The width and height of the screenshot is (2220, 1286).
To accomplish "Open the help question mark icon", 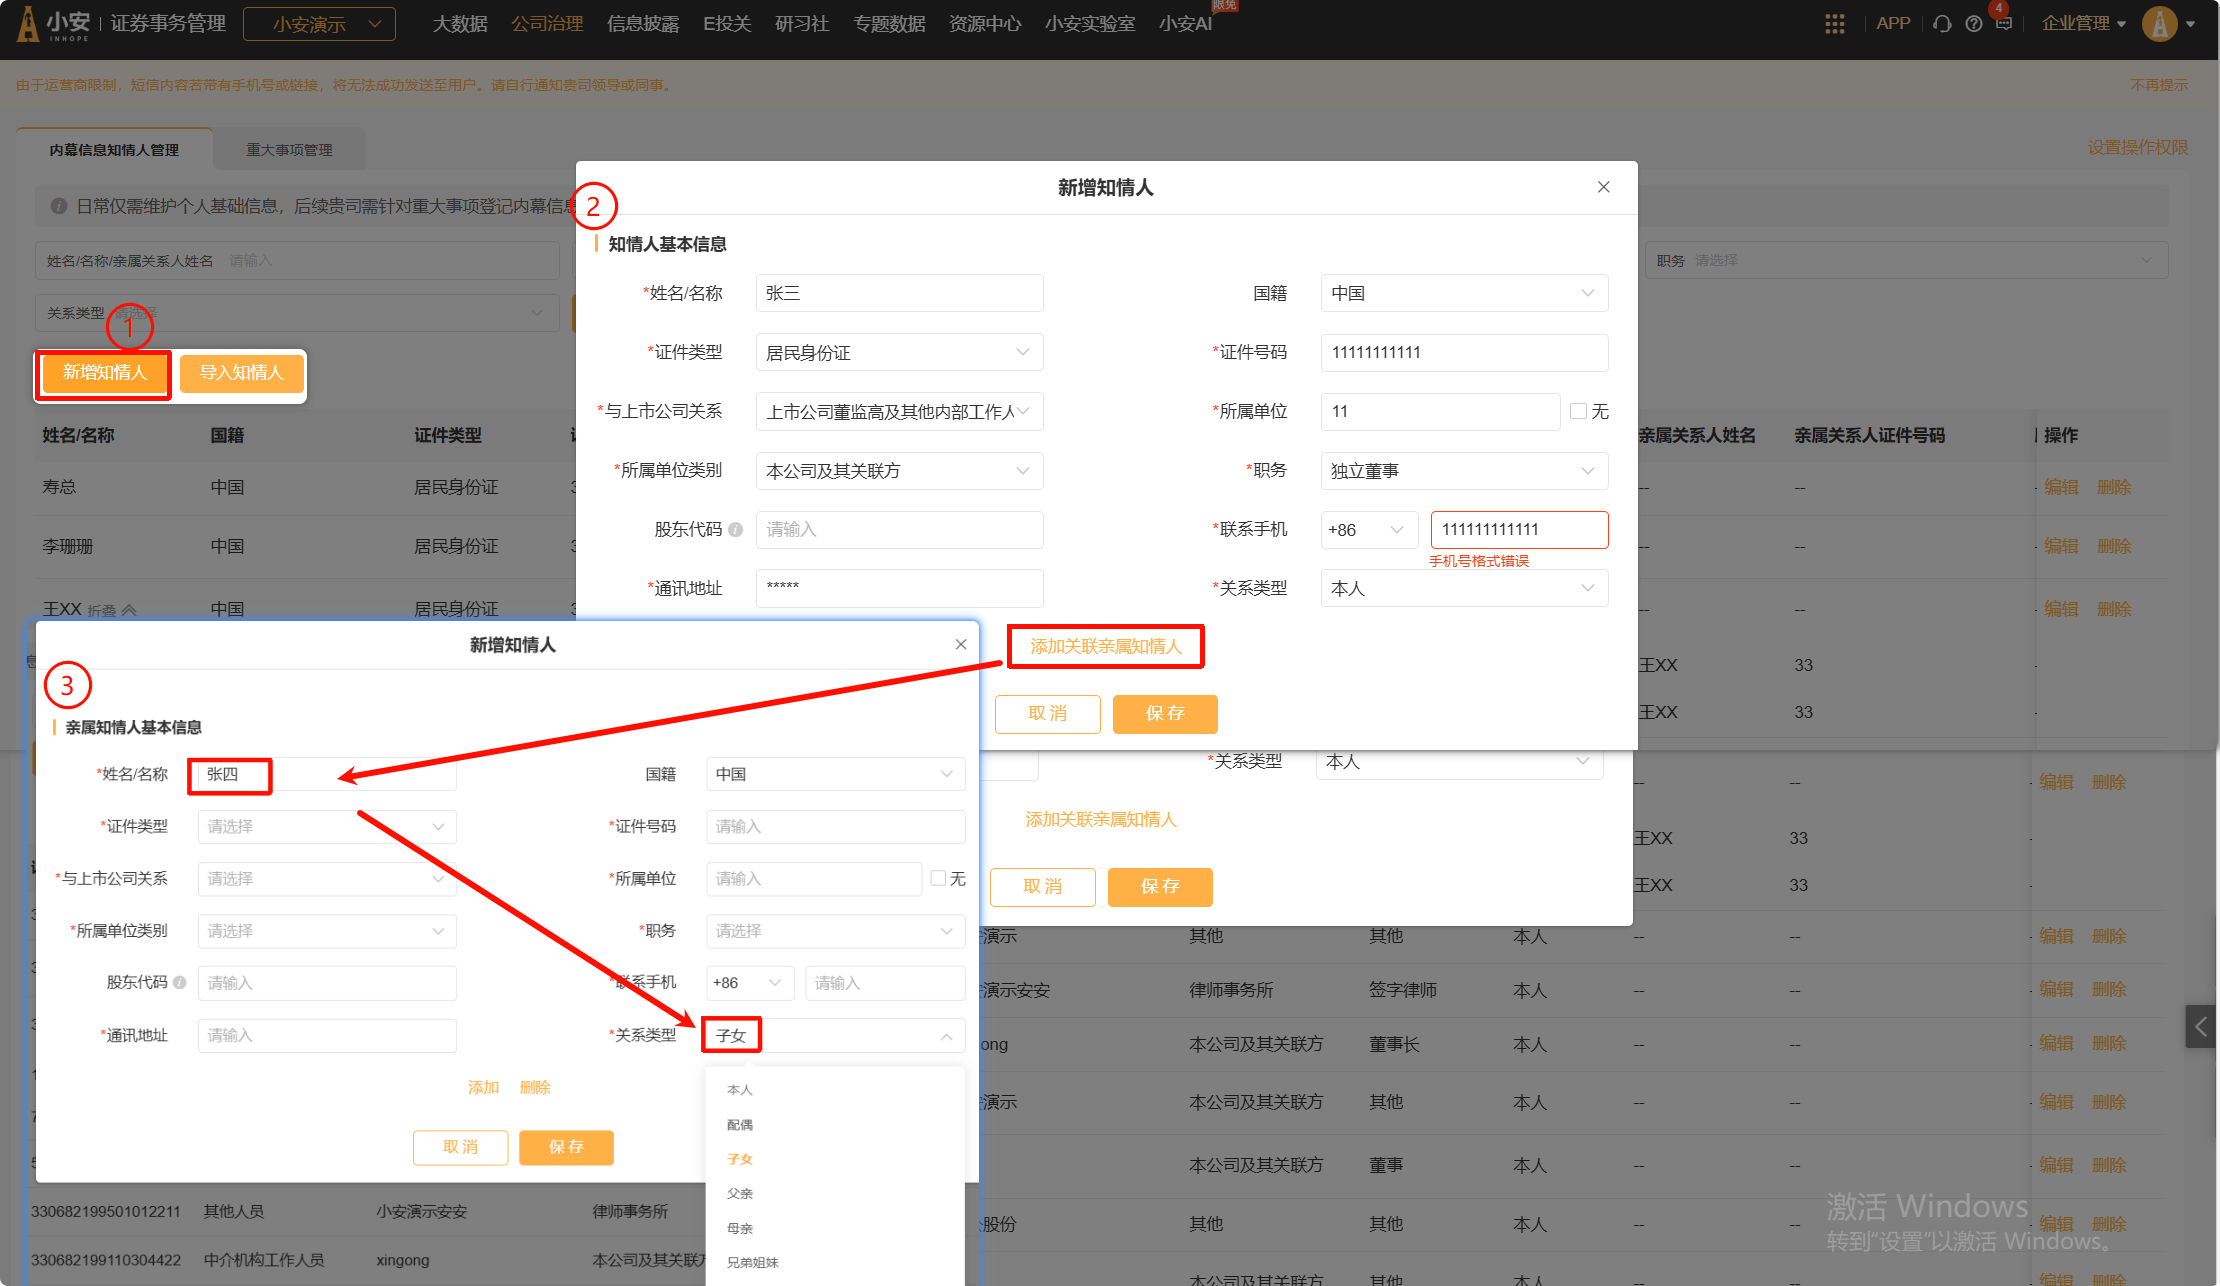I will [1973, 24].
